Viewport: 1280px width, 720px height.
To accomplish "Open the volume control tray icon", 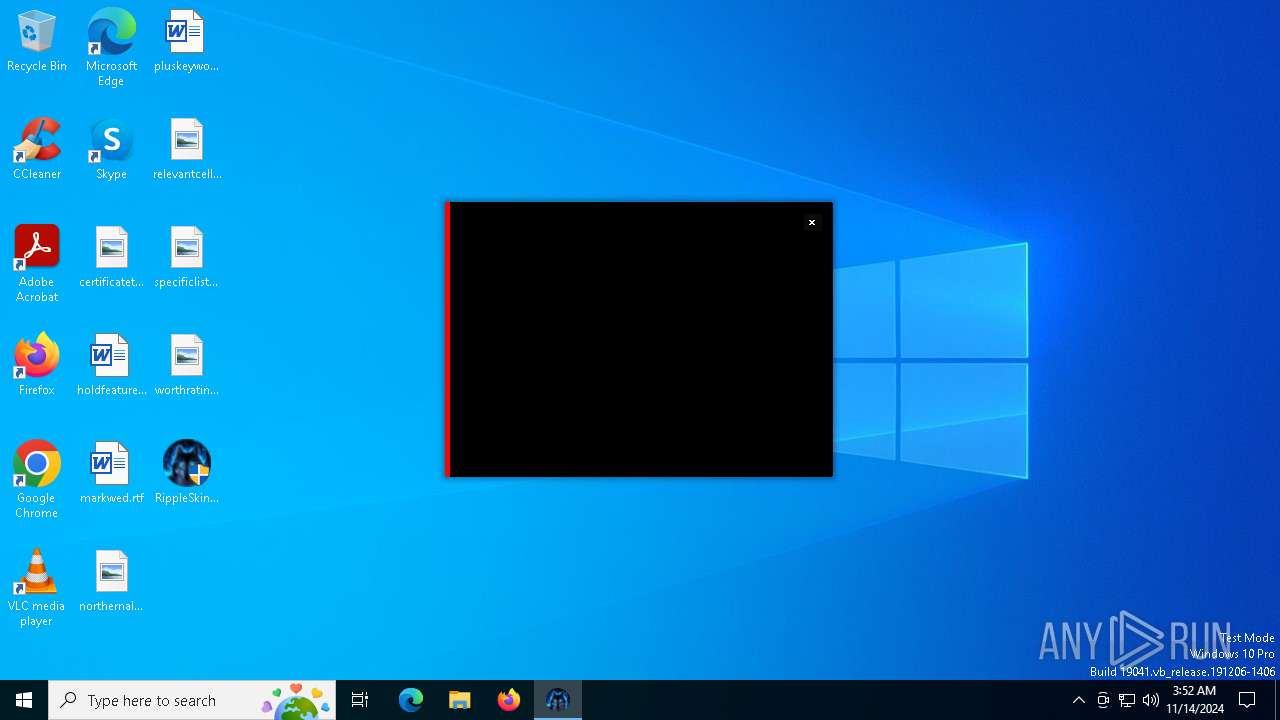I will coord(1151,700).
